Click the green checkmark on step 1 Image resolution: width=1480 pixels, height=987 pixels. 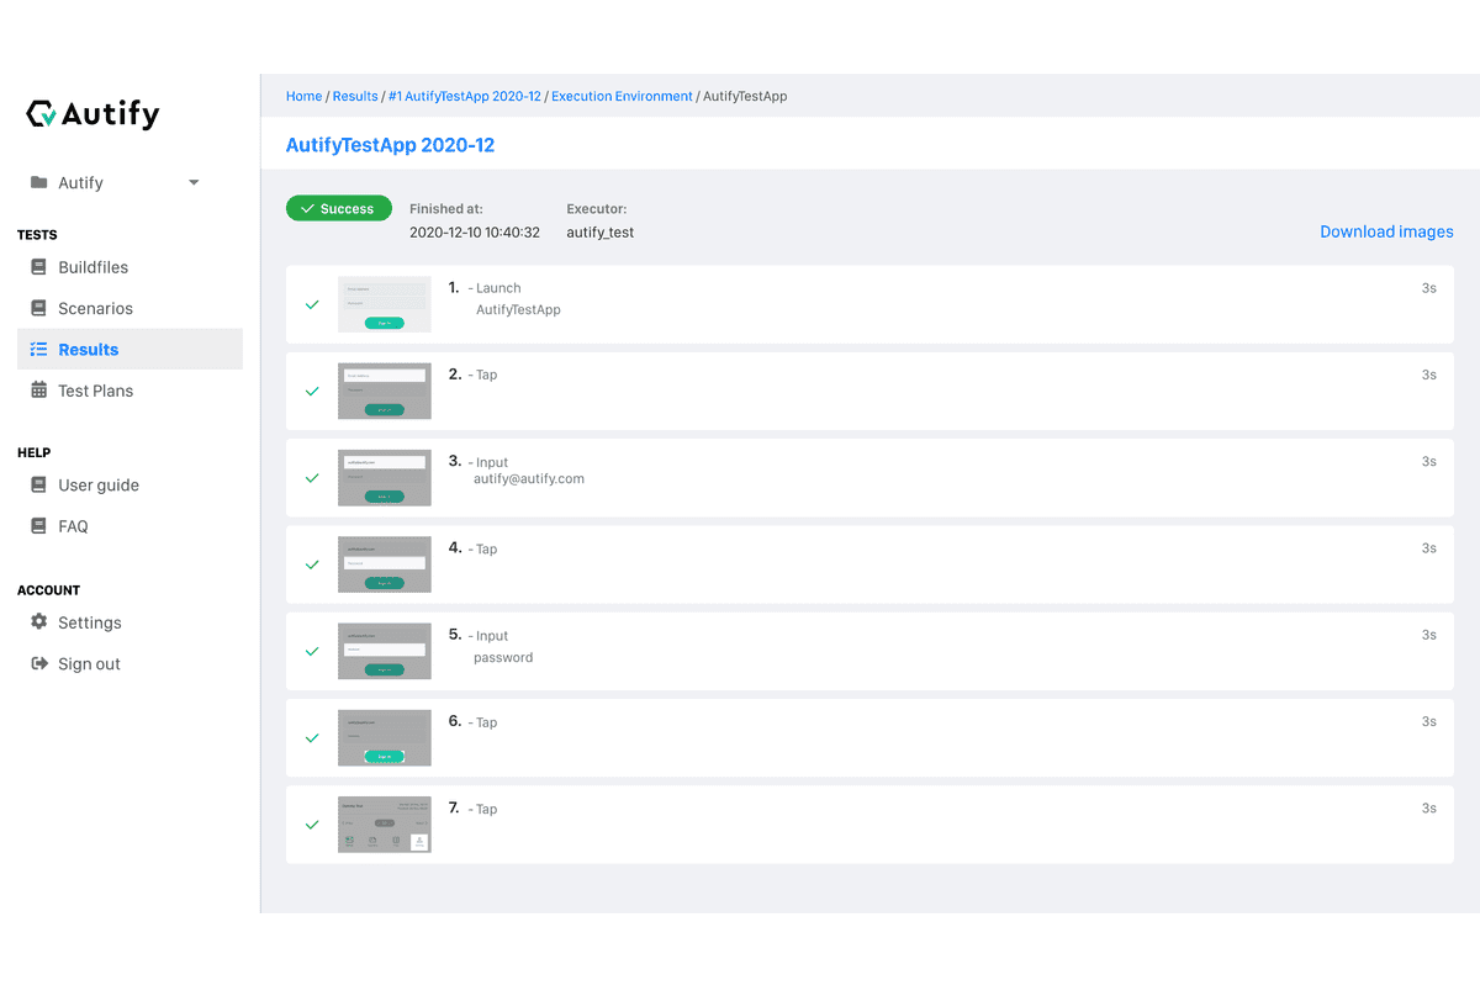click(x=311, y=304)
